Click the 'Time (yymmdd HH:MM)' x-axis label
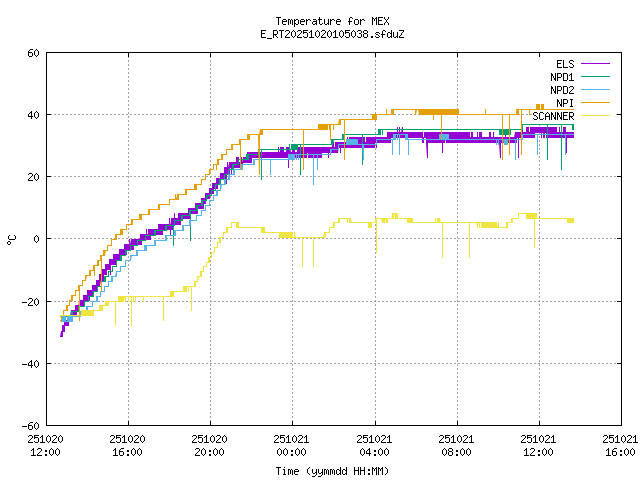Screen dimensions: 640x480 tap(331, 471)
